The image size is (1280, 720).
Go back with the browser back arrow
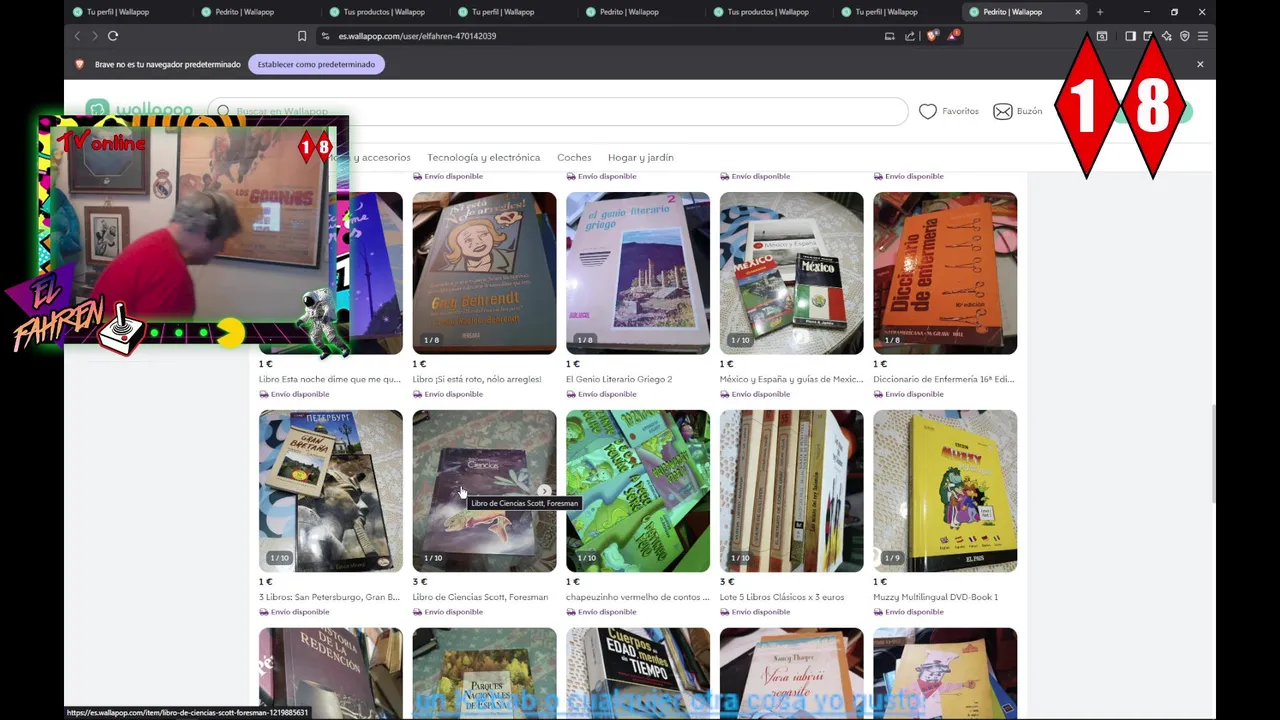coord(77,36)
